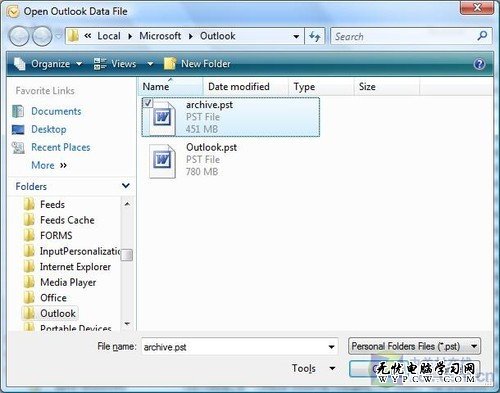Select the Outlook.pst file name

211,147
